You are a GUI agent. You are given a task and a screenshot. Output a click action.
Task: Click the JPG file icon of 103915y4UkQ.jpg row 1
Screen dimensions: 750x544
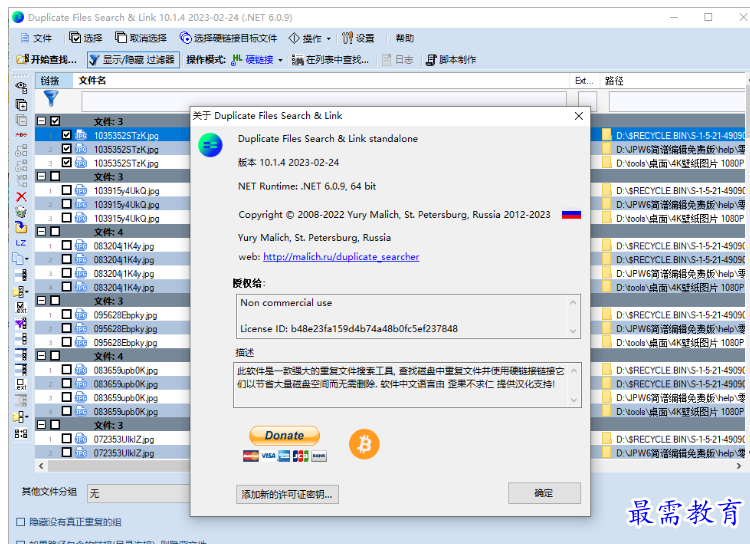click(81, 190)
